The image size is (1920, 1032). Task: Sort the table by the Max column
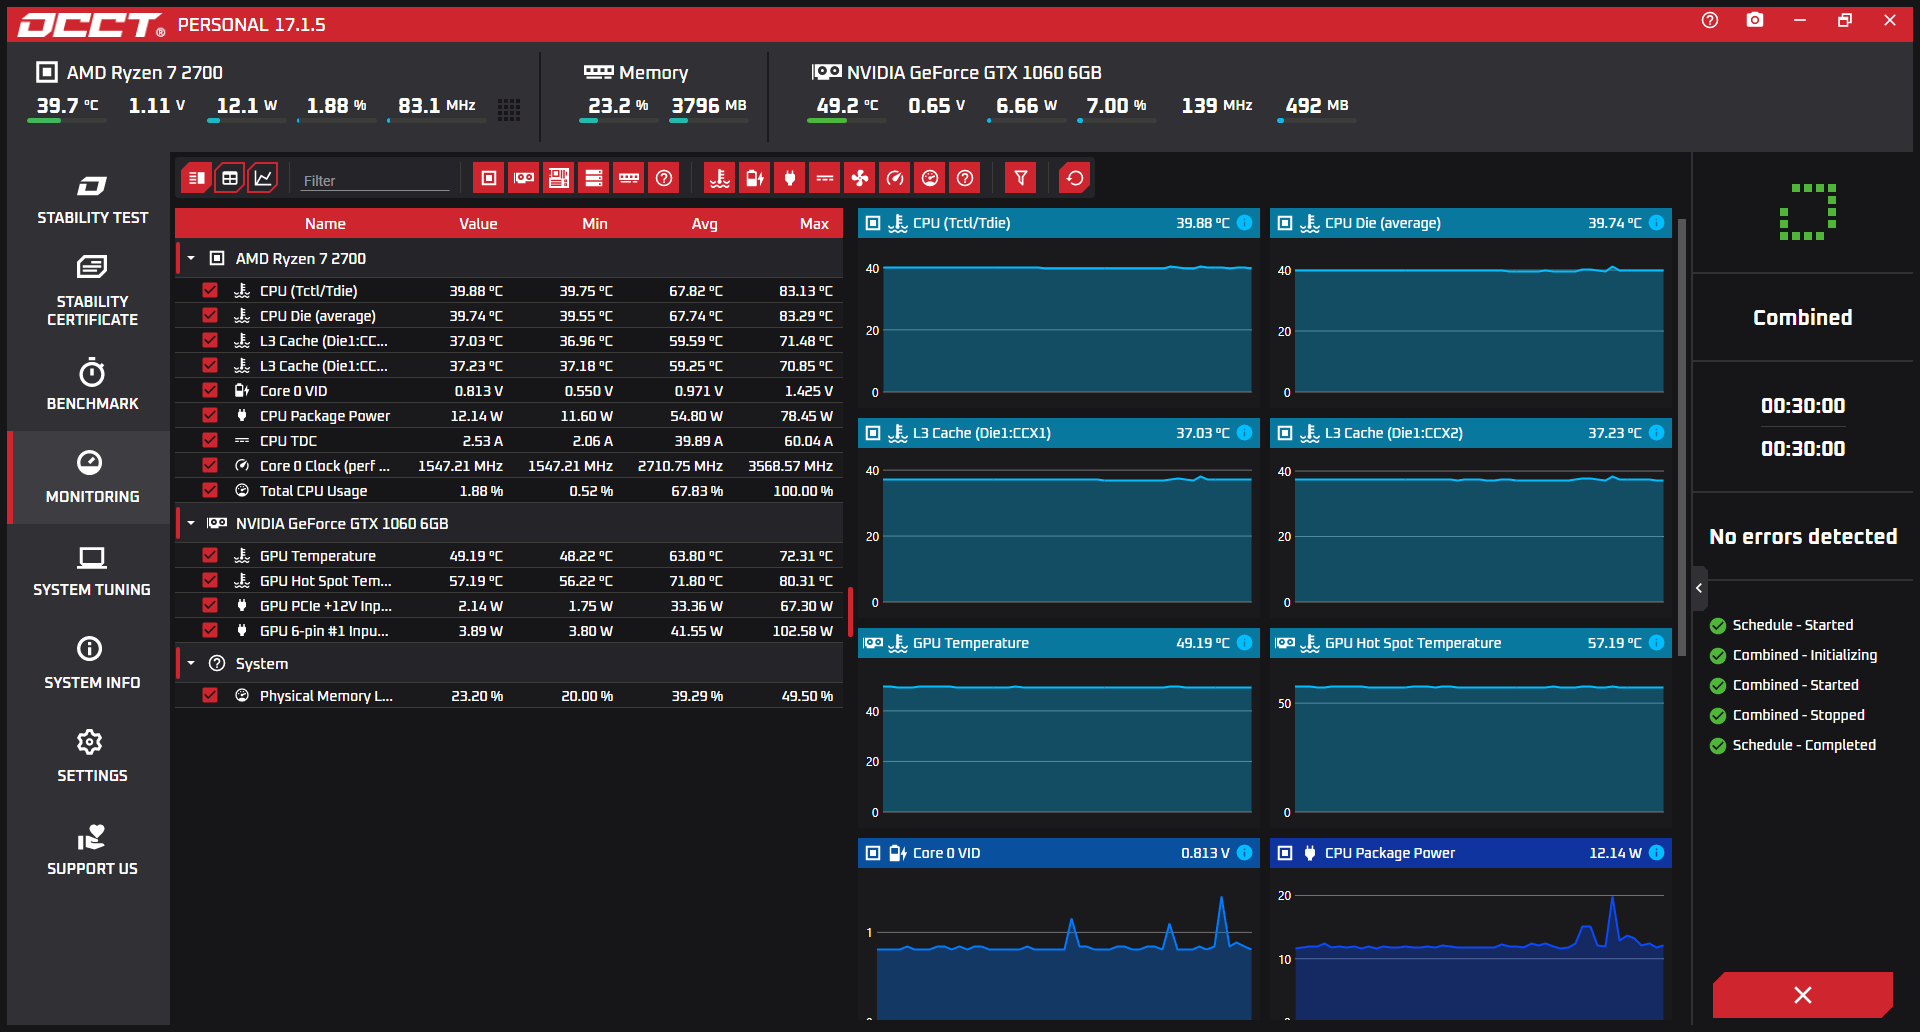click(814, 224)
